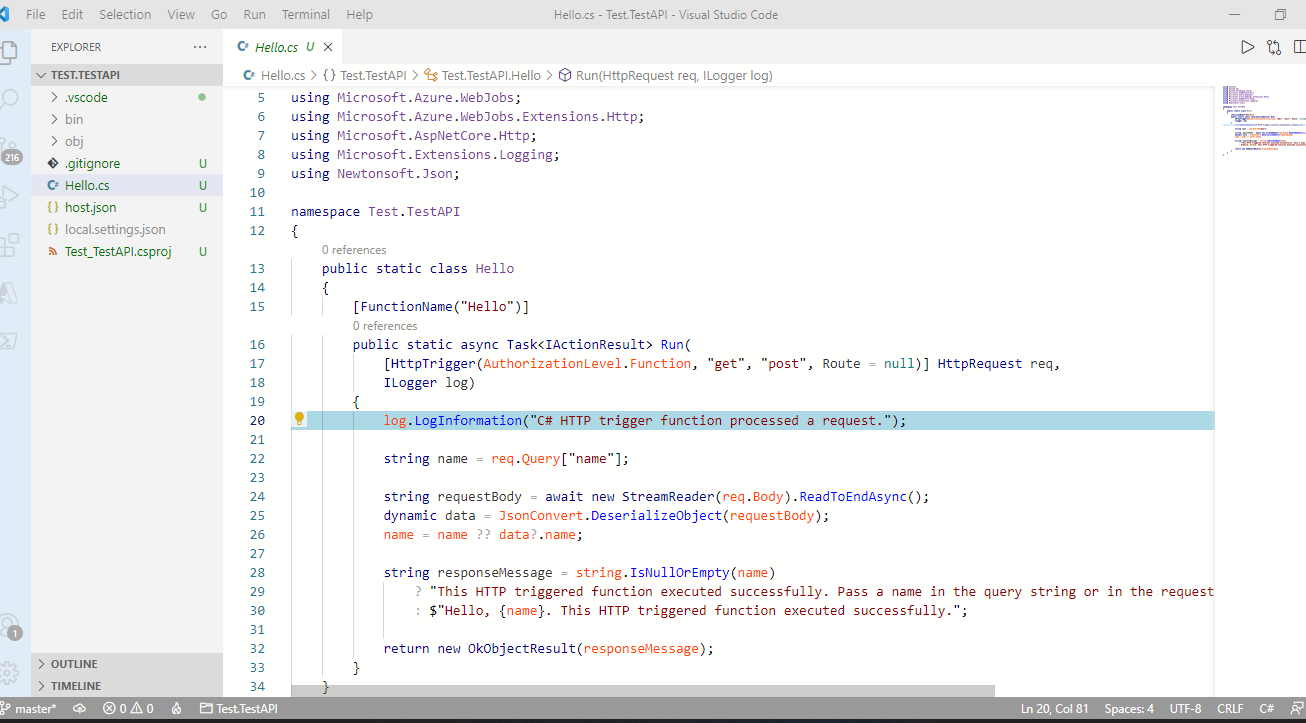Open Test_TestAPI.csproj in the explorer
The image size is (1306, 723).
127,251
